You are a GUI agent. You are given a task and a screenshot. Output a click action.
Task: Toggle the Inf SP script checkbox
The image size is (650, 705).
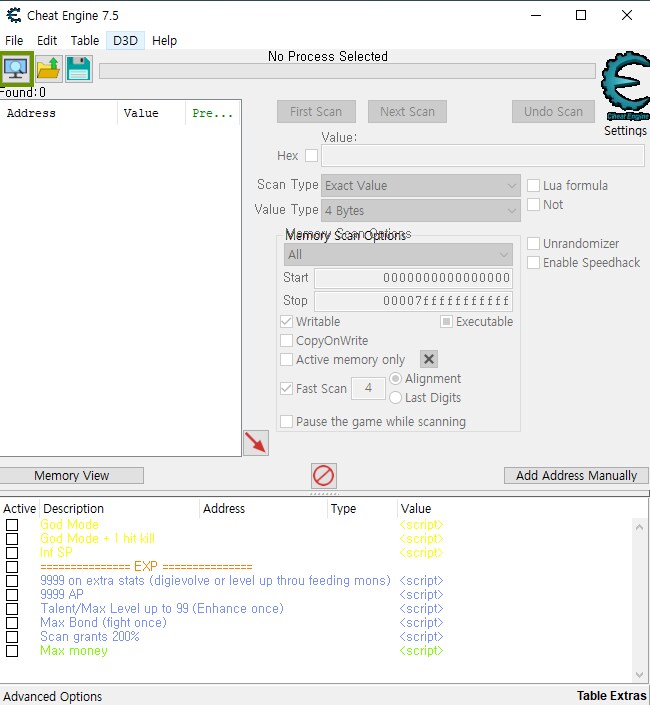[x=12, y=553]
